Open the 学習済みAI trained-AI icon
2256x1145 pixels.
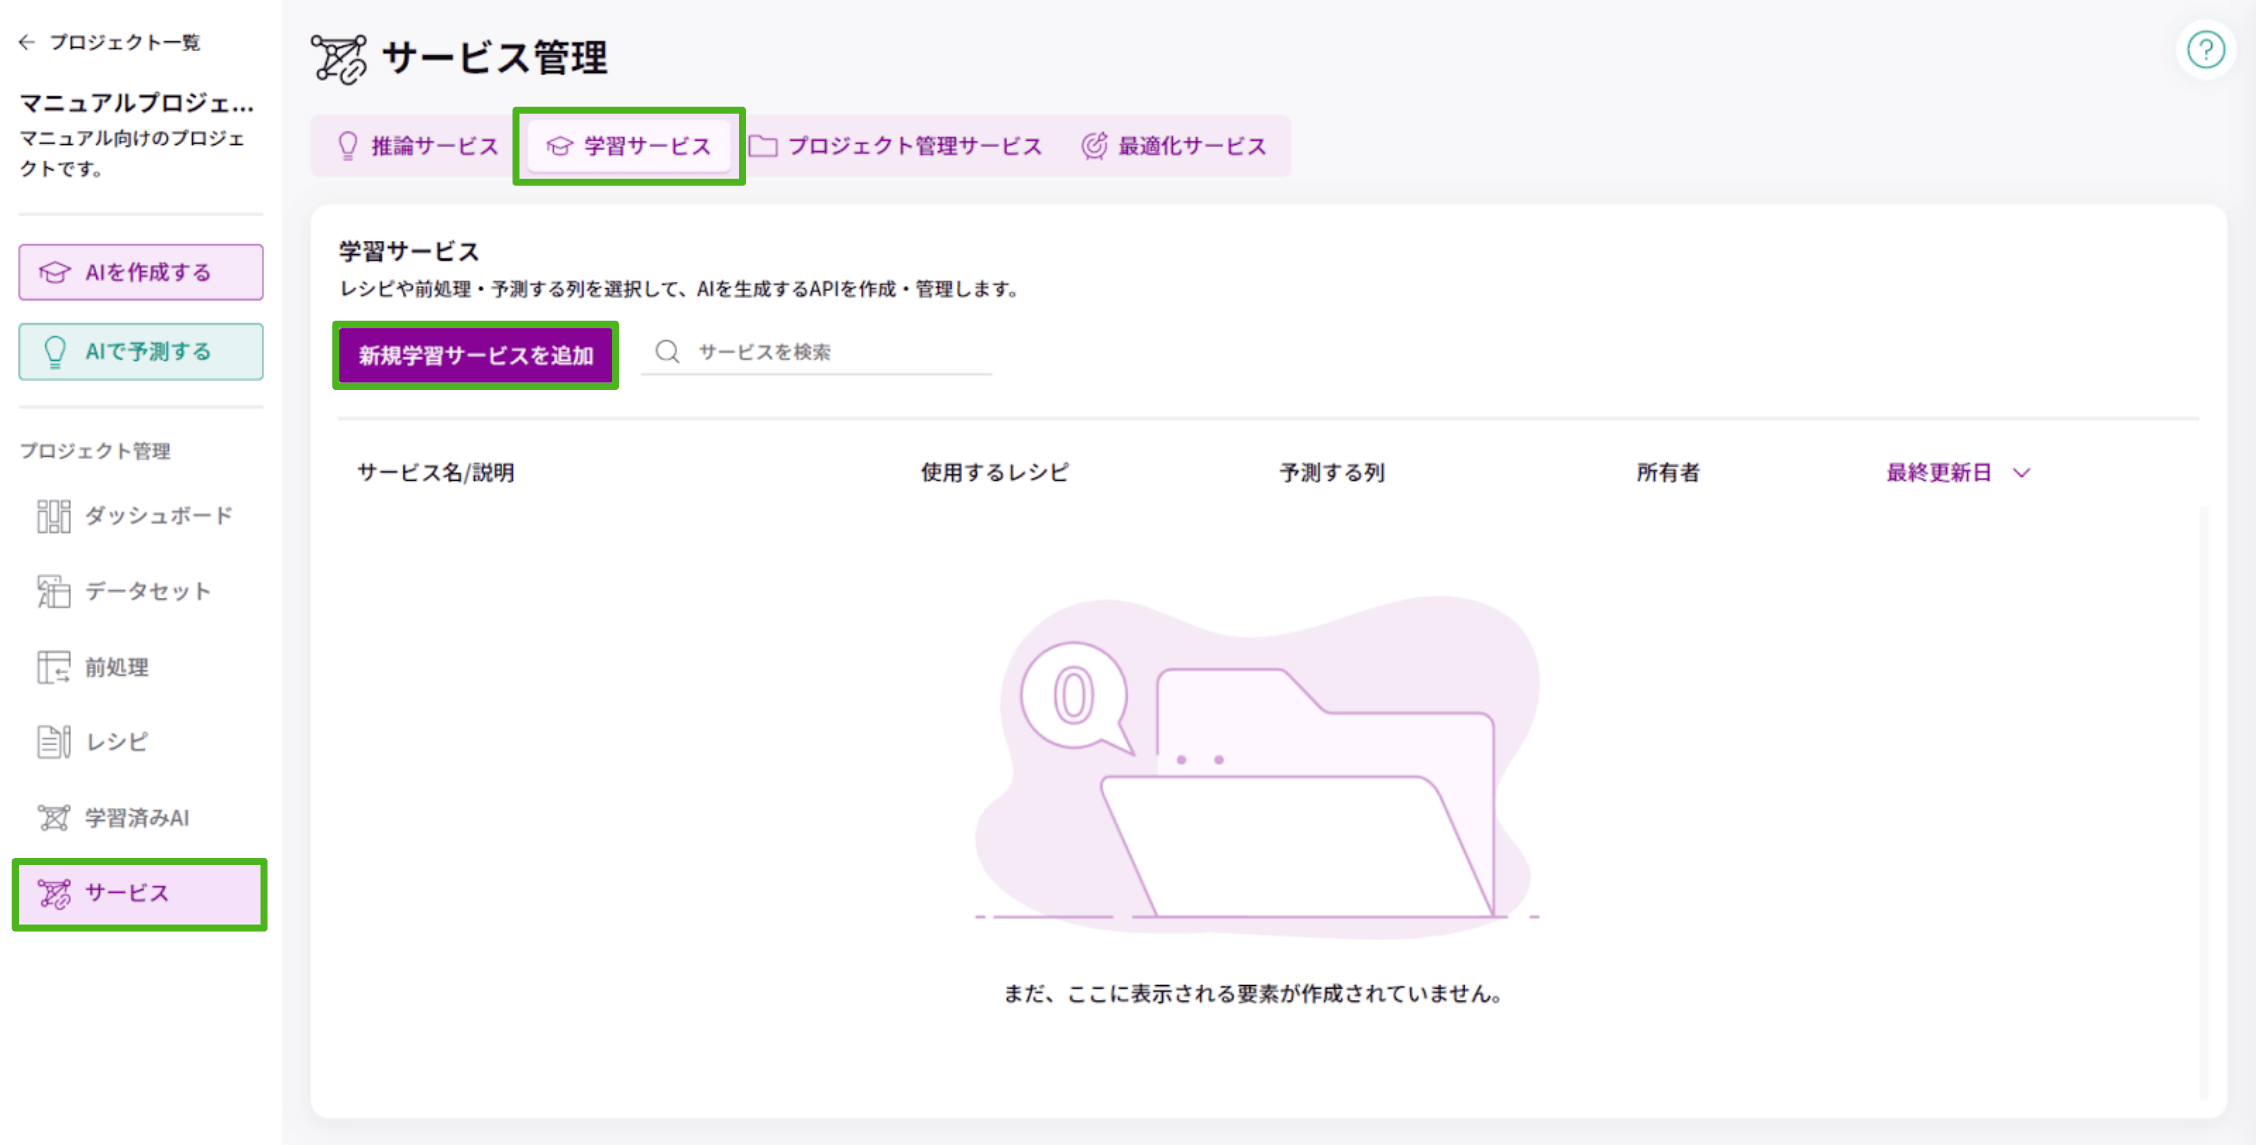(x=52, y=817)
